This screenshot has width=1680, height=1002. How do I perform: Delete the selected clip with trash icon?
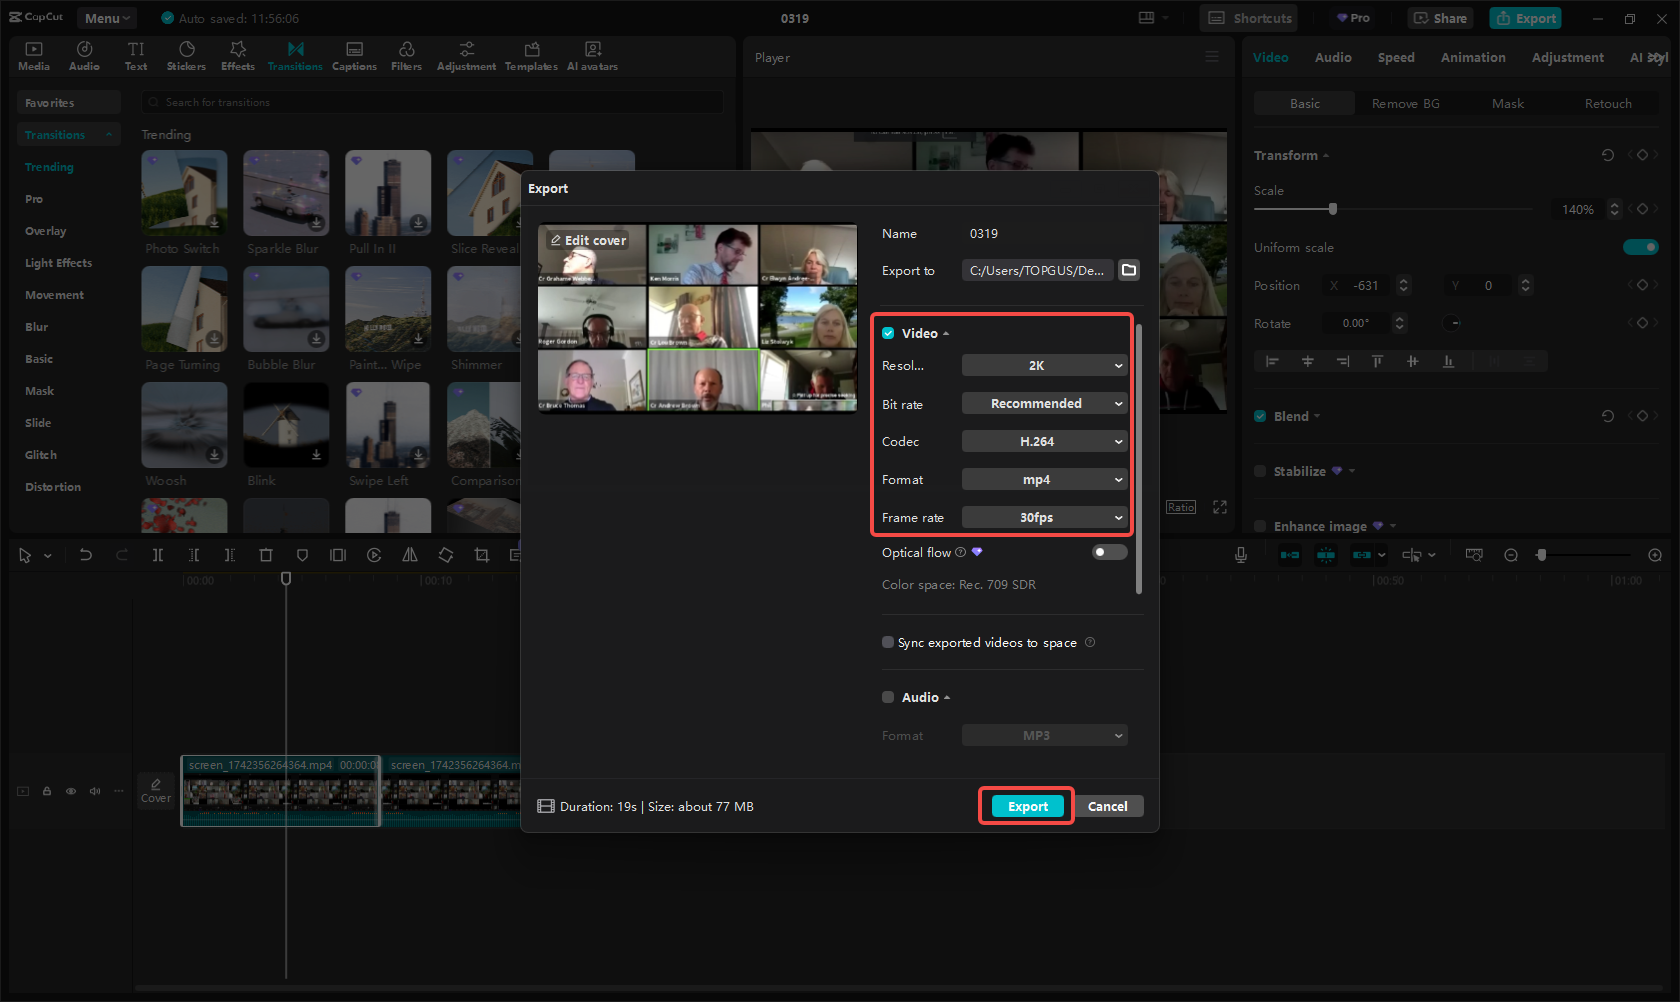266,555
